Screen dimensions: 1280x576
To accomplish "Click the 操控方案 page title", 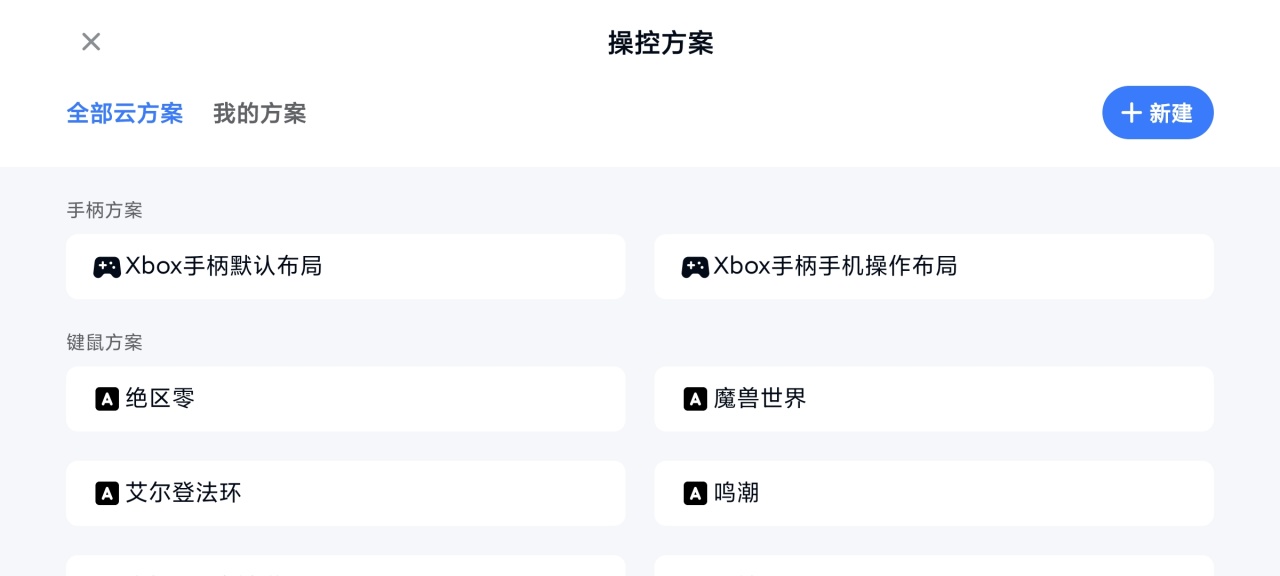I will [660, 43].
